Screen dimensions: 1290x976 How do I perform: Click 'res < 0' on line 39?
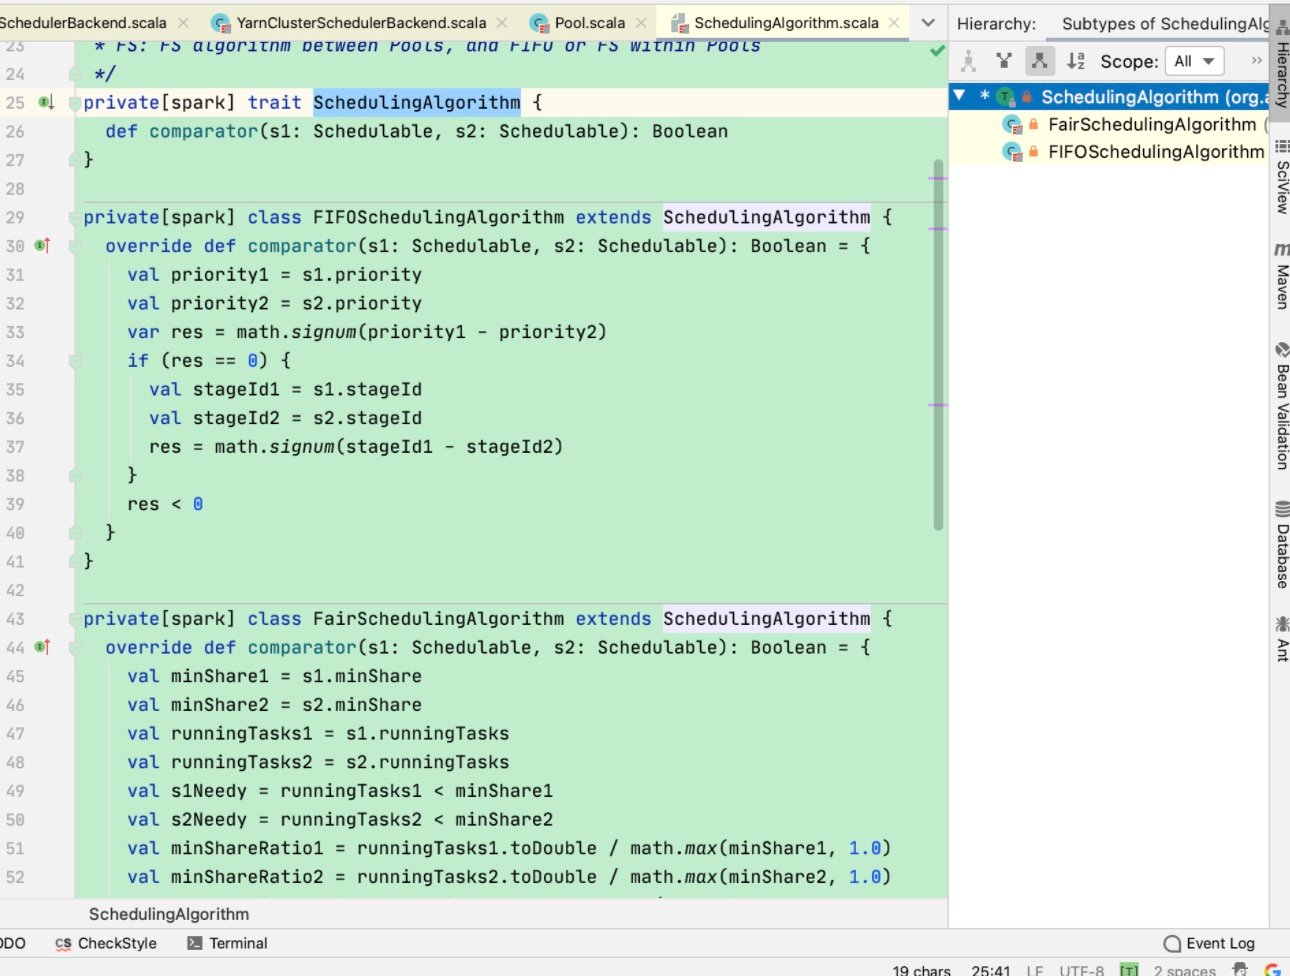click(165, 504)
